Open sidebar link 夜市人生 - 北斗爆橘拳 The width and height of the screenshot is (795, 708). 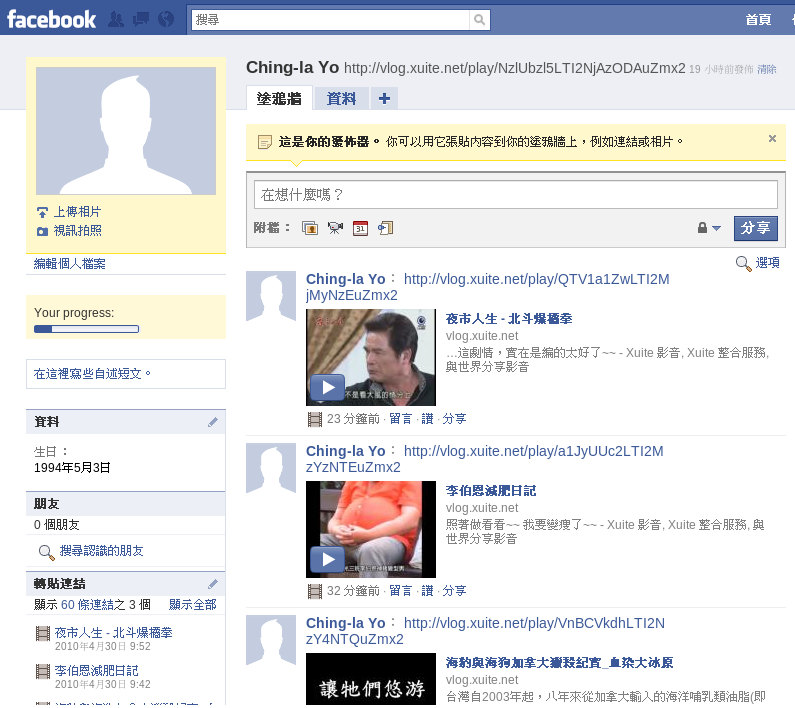coord(114,632)
